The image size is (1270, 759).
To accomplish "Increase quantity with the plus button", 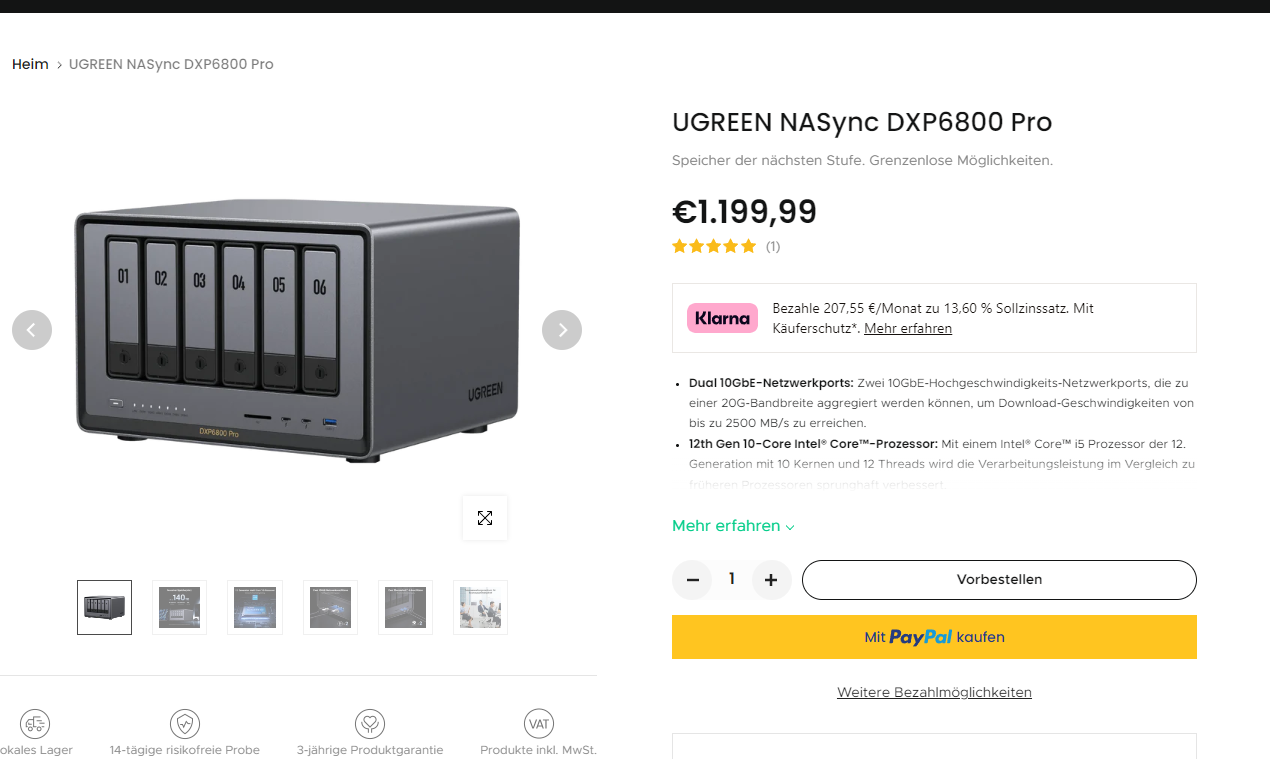I will [x=771, y=580].
